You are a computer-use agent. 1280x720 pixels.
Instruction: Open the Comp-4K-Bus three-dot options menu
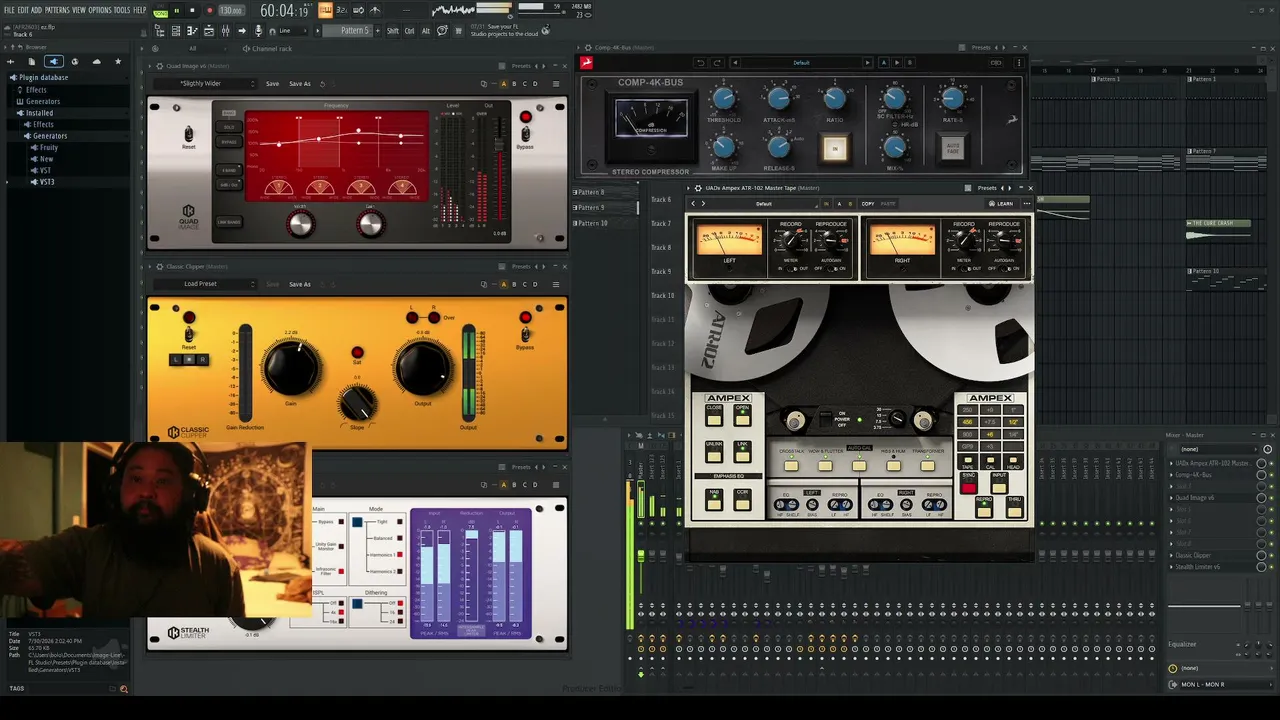[1019, 63]
